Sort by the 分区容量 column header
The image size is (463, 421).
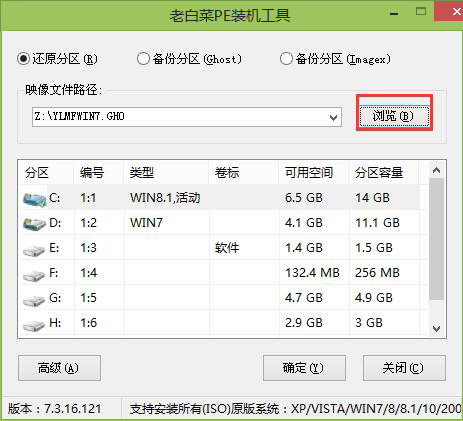[x=384, y=173]
